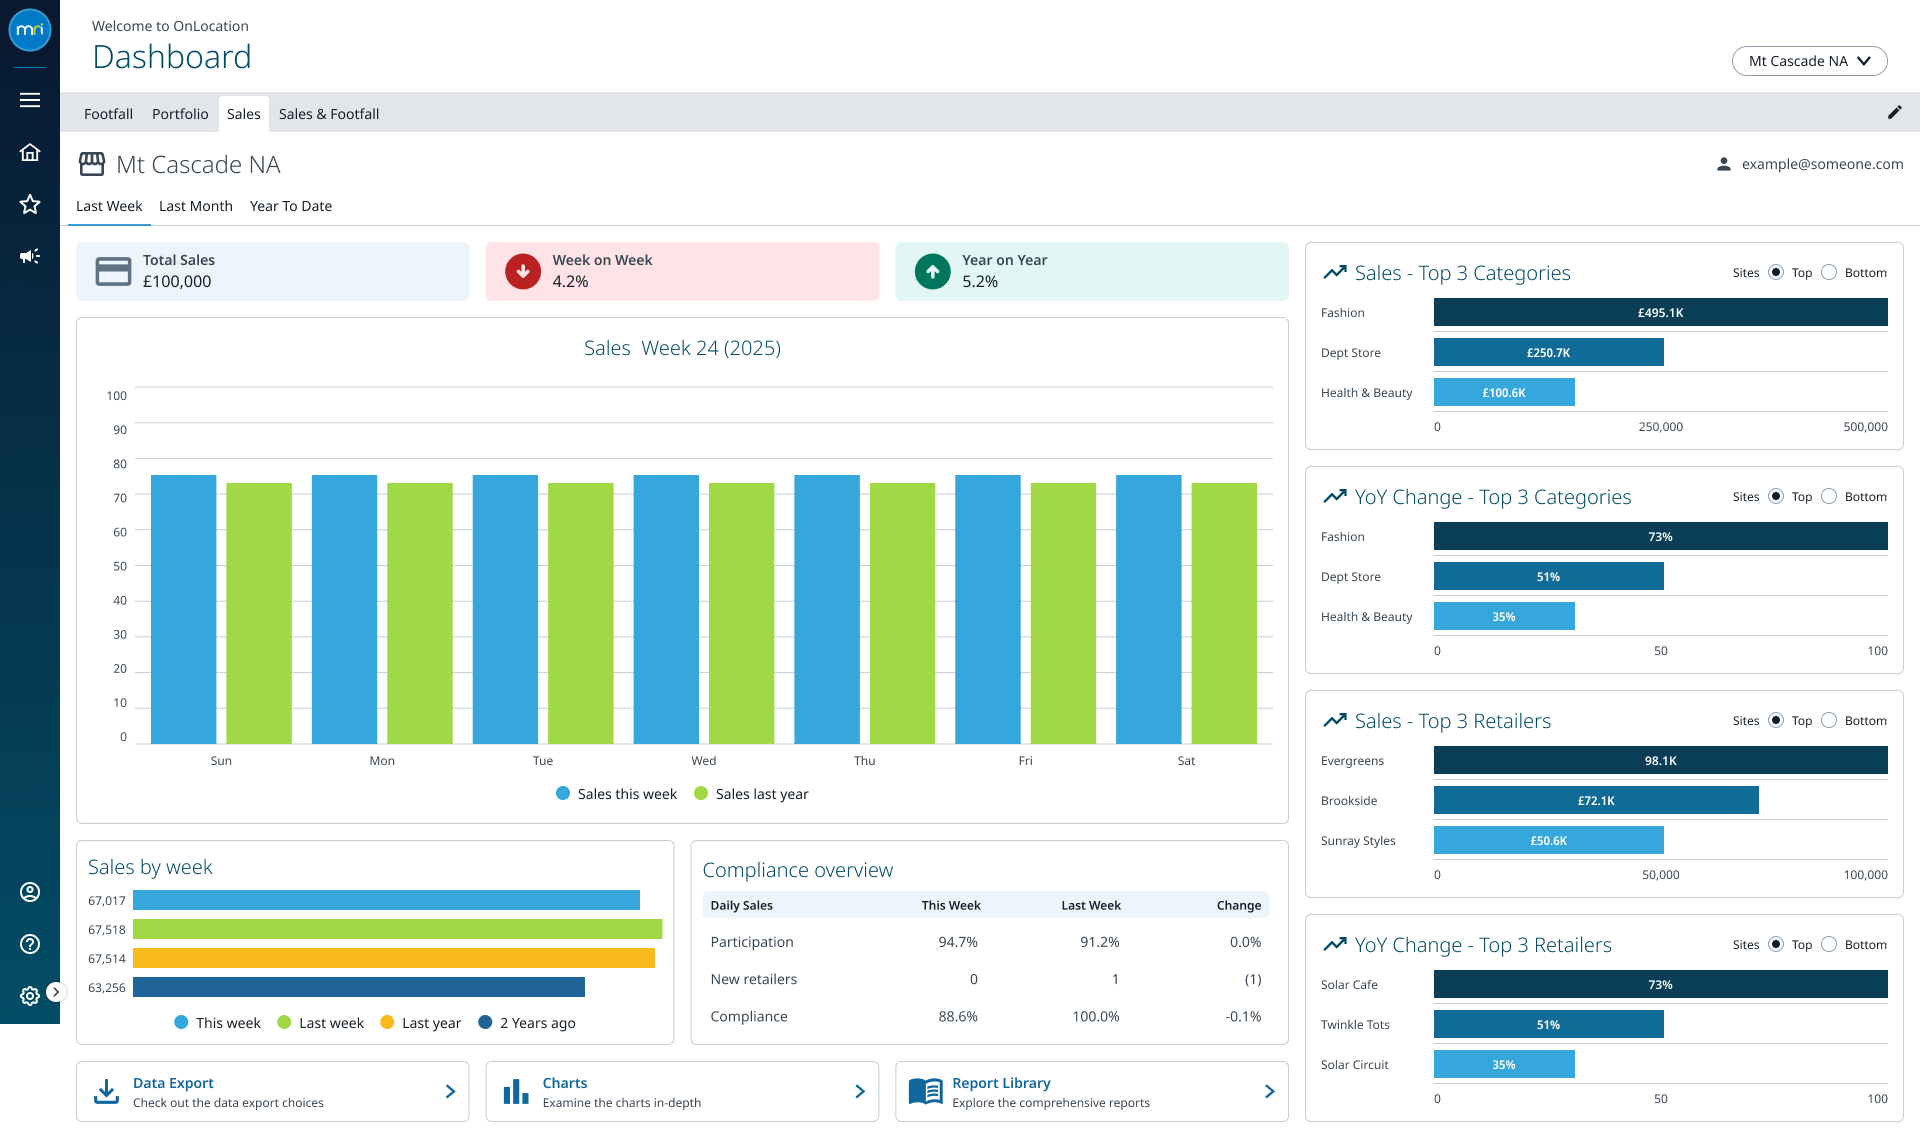Open Report Library via its chevron
This screenshot has height=1138, width=1920.
pyautogui.click(x=1269, y=1092)
